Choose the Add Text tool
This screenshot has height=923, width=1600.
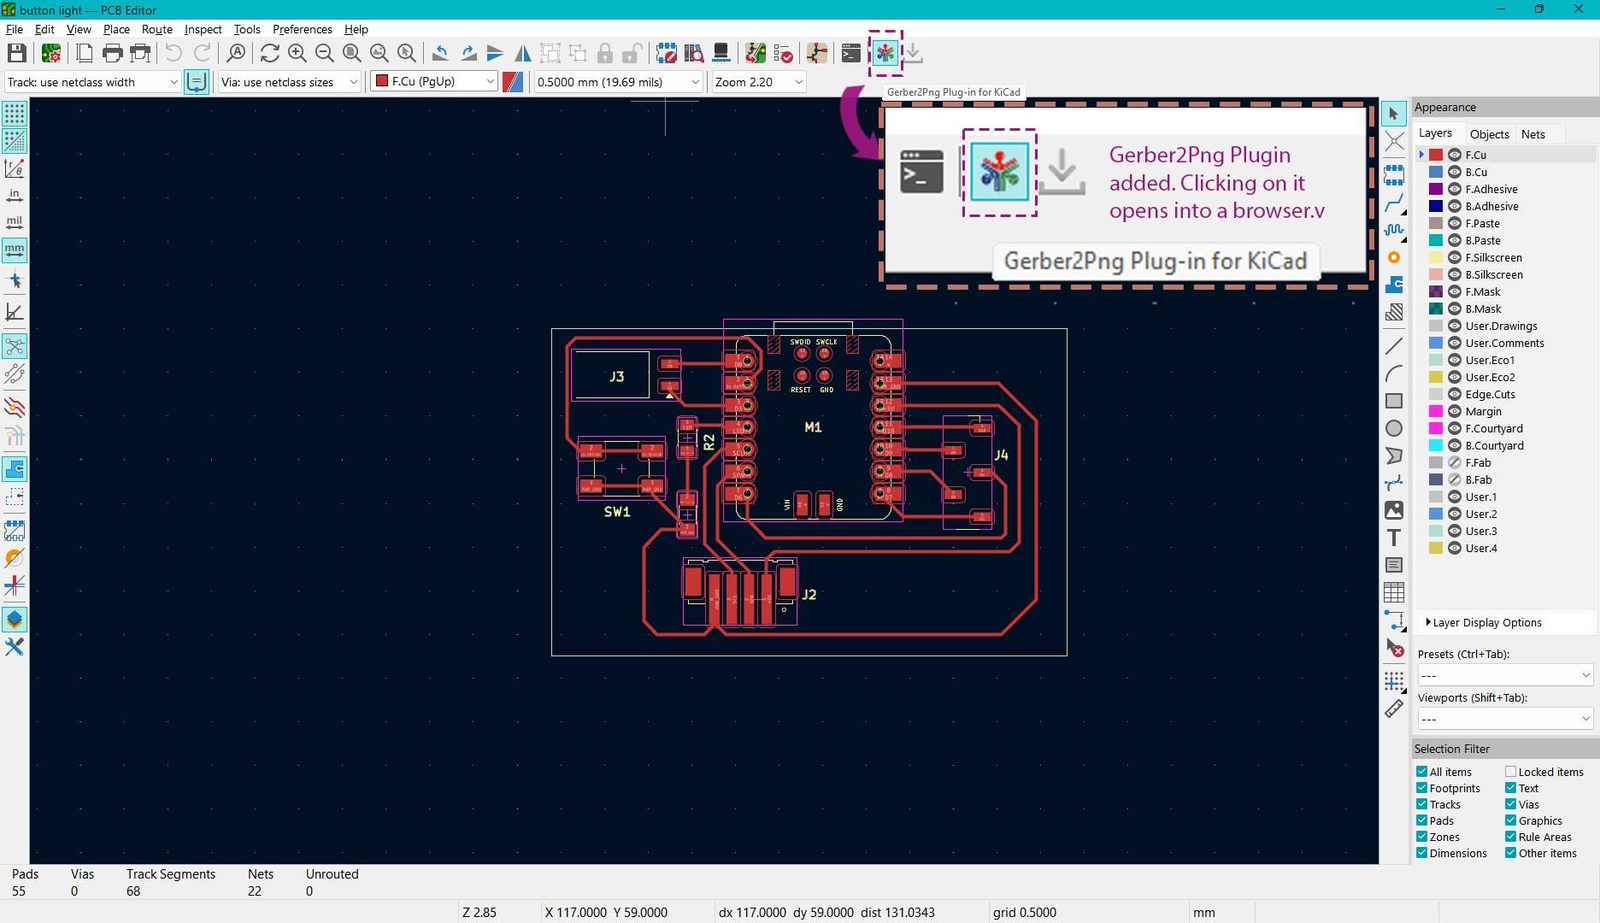coord(1394,538)
